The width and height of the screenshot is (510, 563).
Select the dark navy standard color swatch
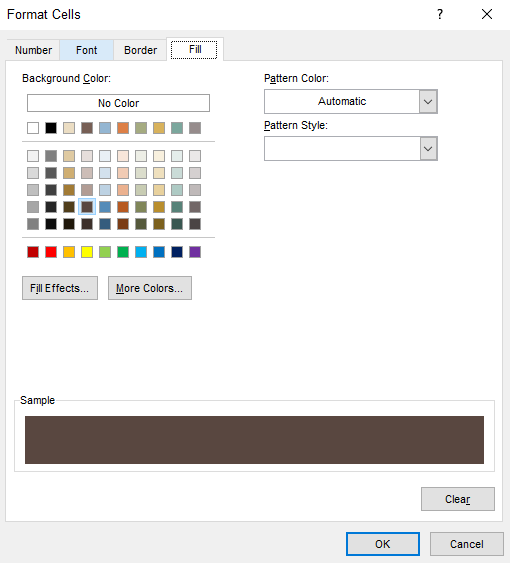(x=177, y=252)
